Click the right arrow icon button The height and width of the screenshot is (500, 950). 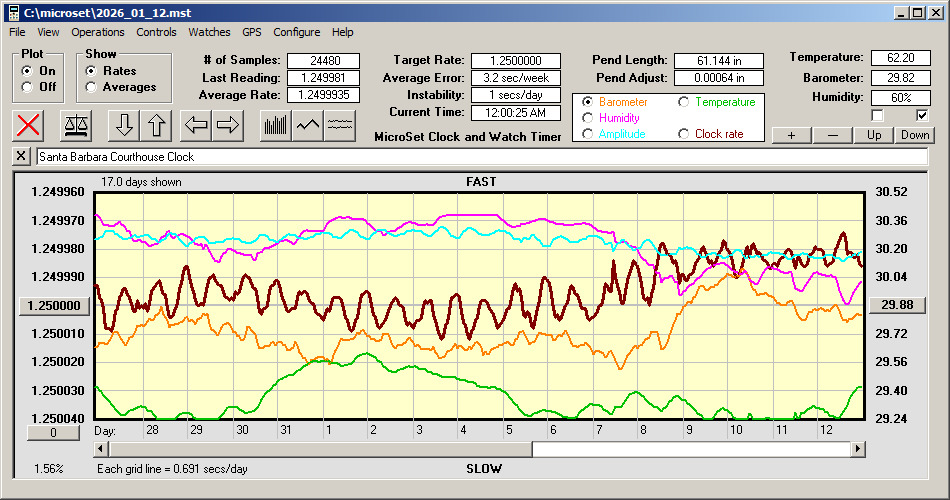pyautogui.click(x=228, y=125)
